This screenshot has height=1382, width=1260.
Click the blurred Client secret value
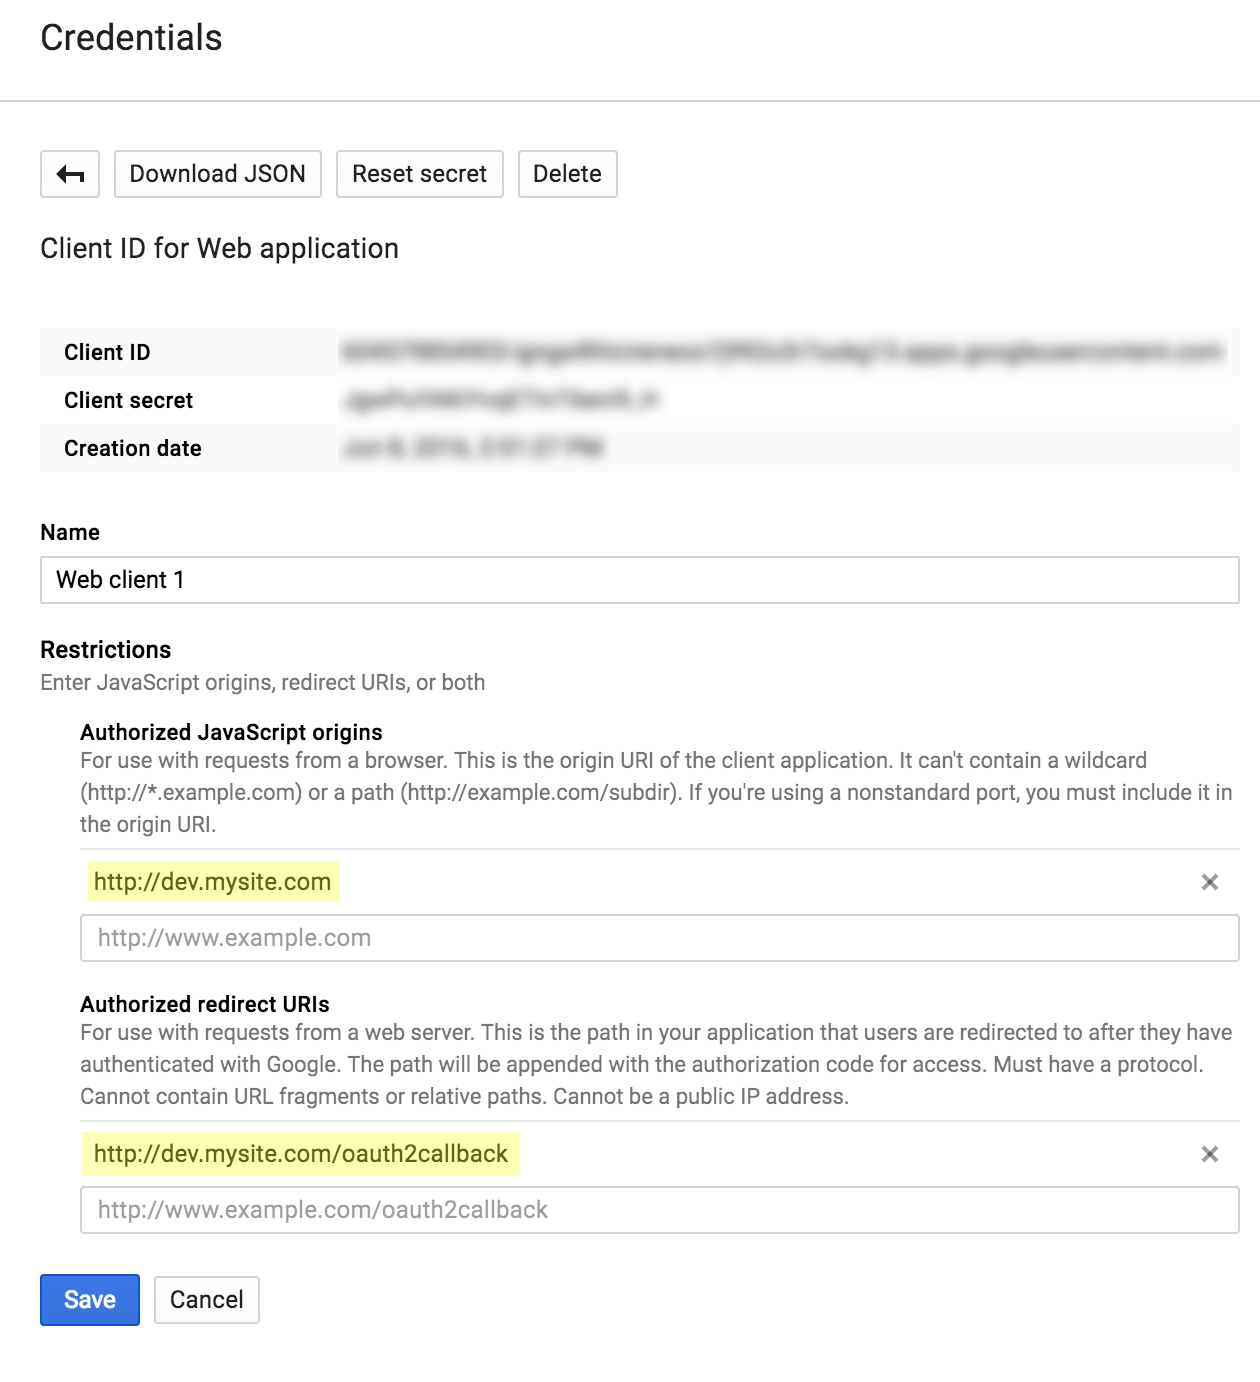coord(500,400)
